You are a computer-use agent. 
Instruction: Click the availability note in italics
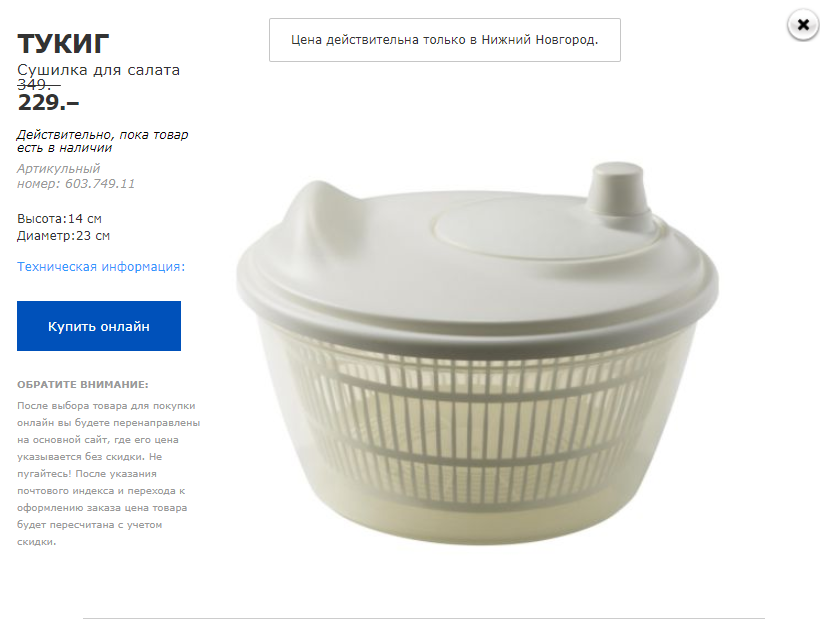pyautogui.click(x=102, y=141)
